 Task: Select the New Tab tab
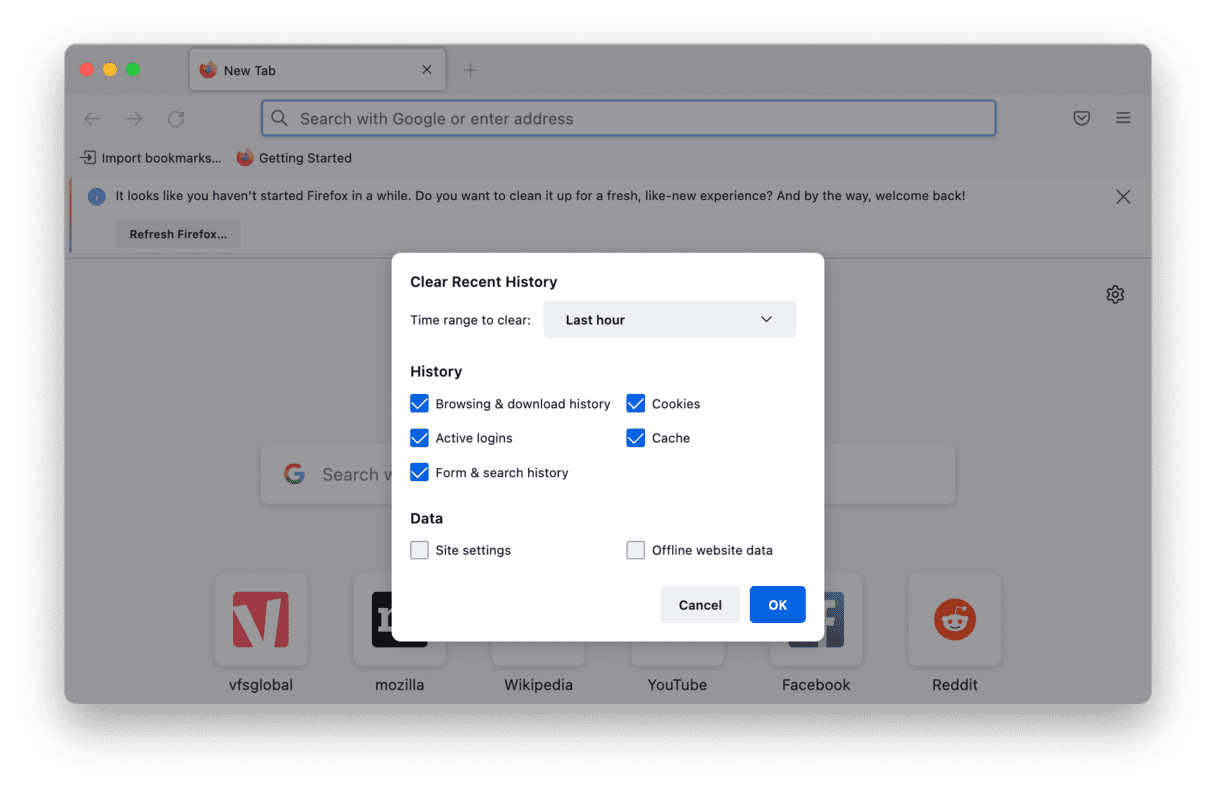317,70
